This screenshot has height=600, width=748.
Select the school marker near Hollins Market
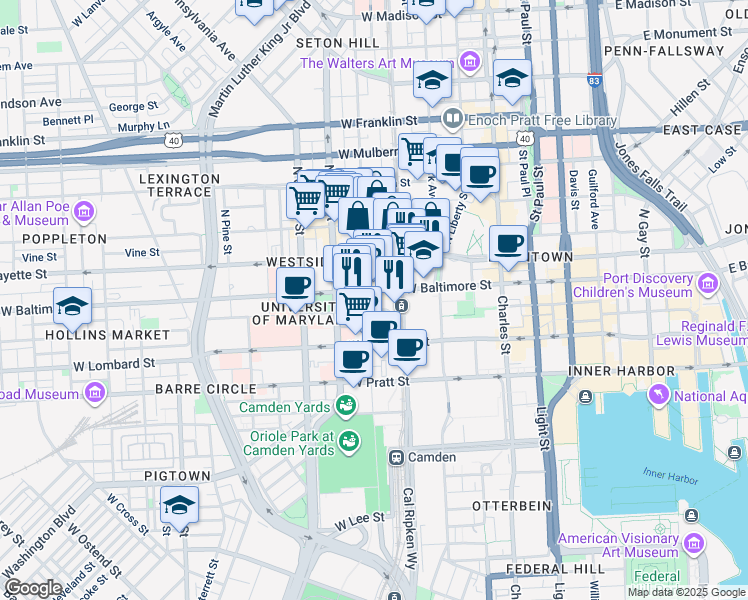[73, 306]
